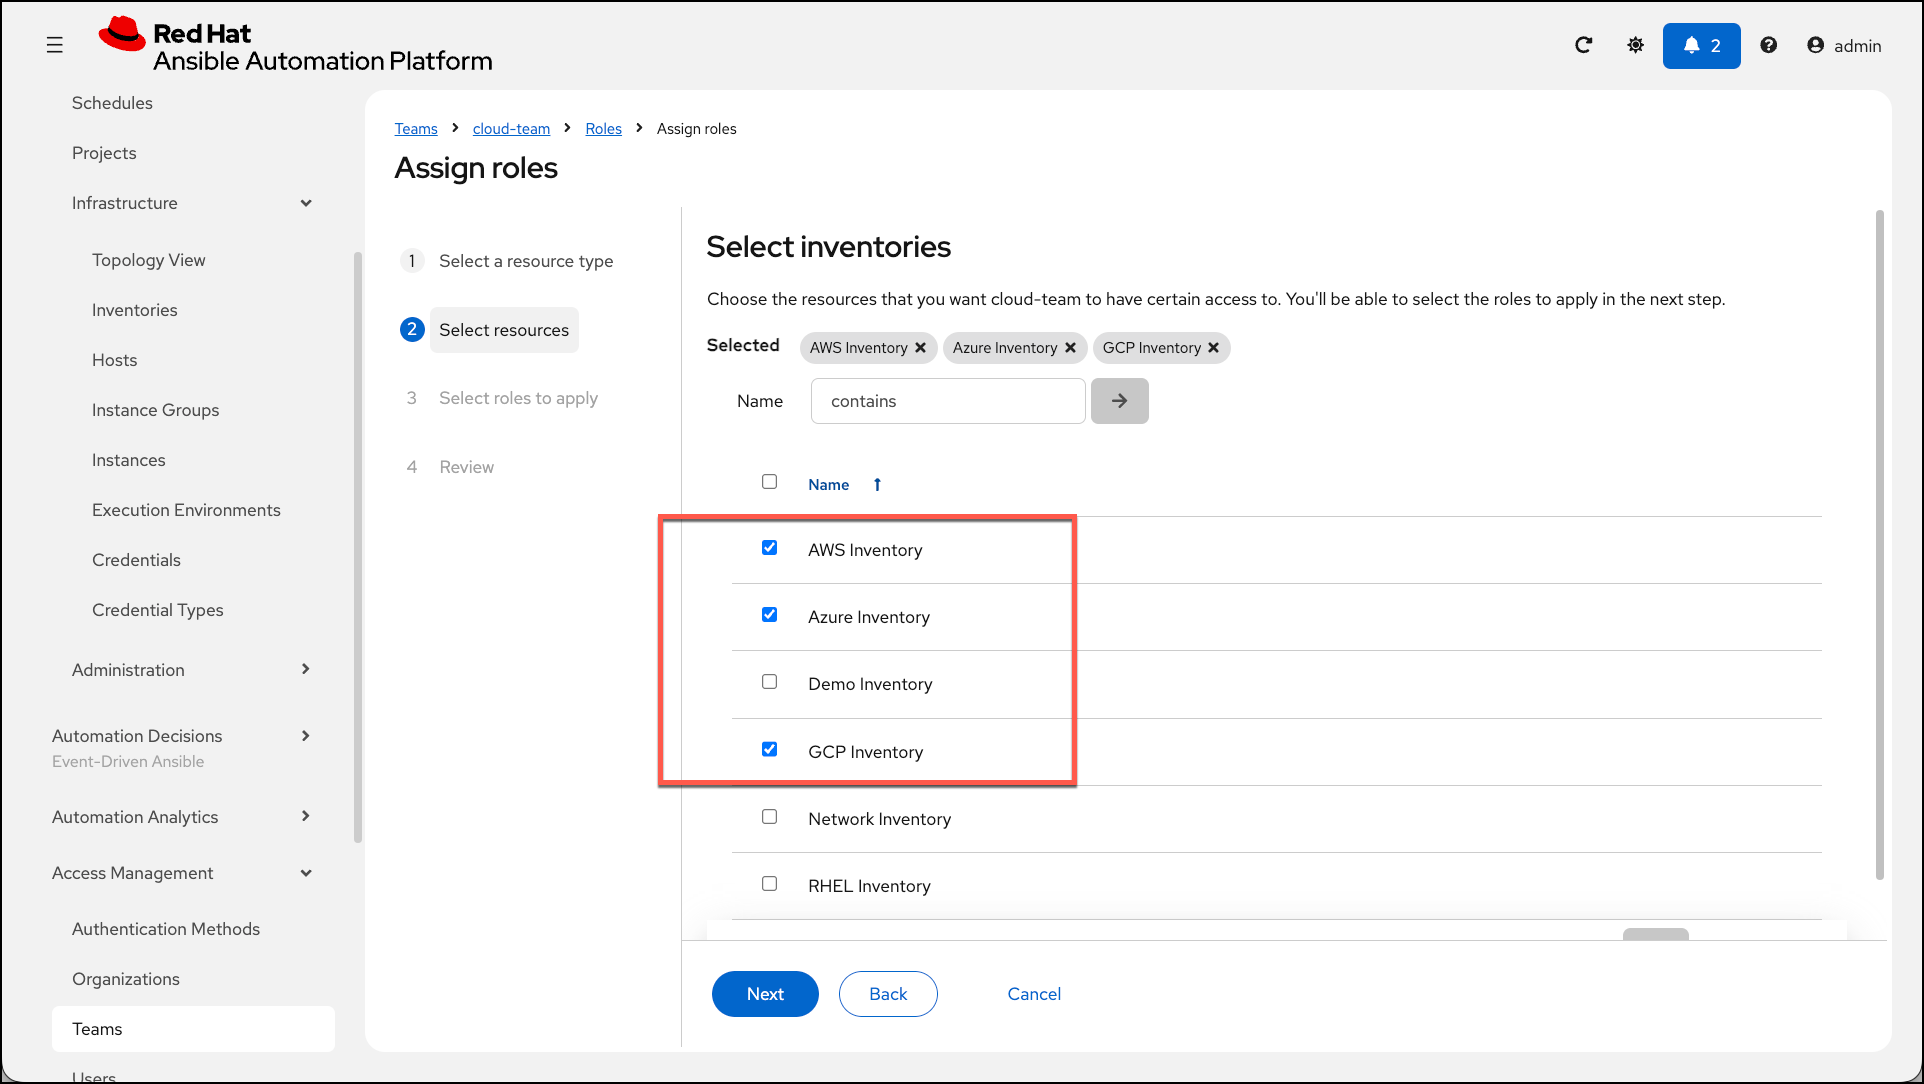Click the horizontal scrollbar thumb below list
This screenshot has width=1924, height=1084.
point(1655,934)
